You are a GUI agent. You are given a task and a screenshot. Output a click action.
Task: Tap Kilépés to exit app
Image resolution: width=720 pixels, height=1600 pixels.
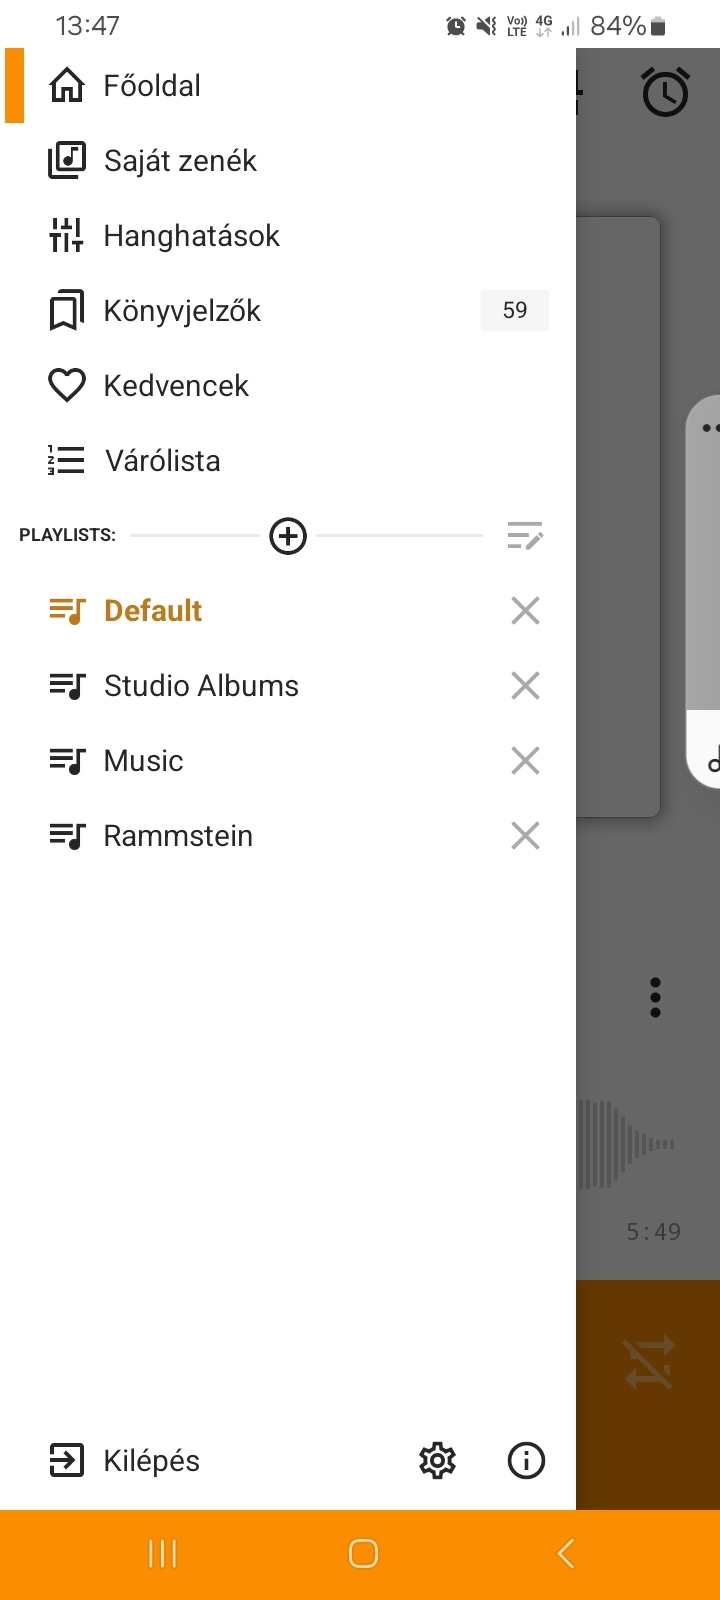click(x=151, y=1461)
